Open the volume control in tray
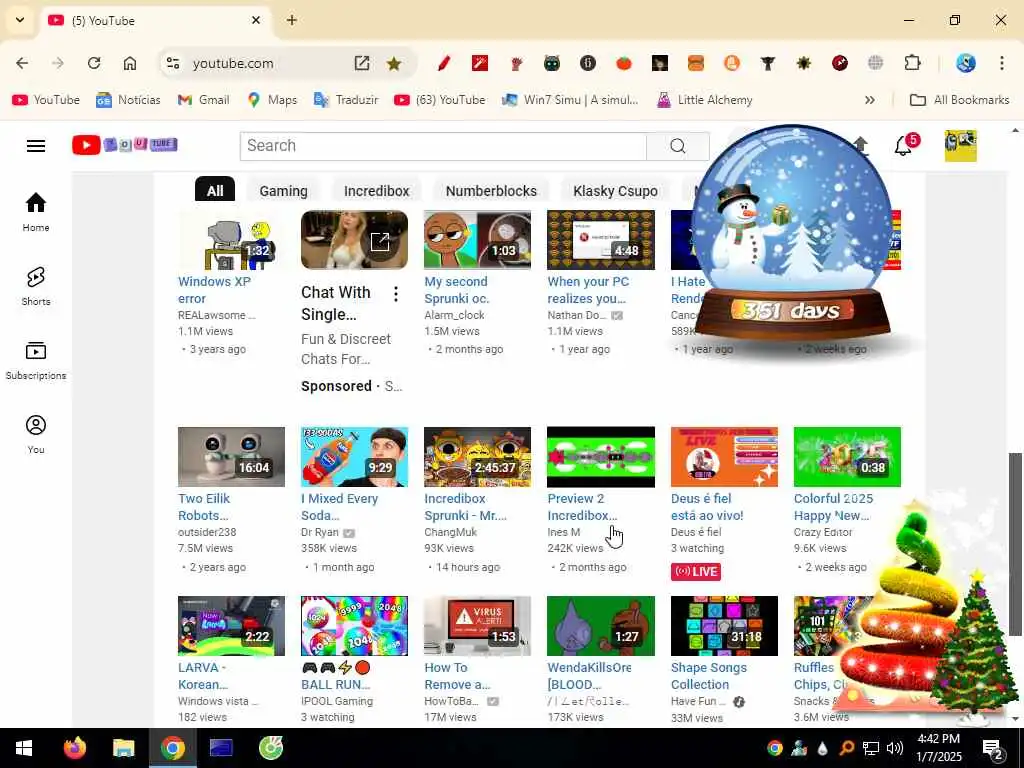 point(895,748)
